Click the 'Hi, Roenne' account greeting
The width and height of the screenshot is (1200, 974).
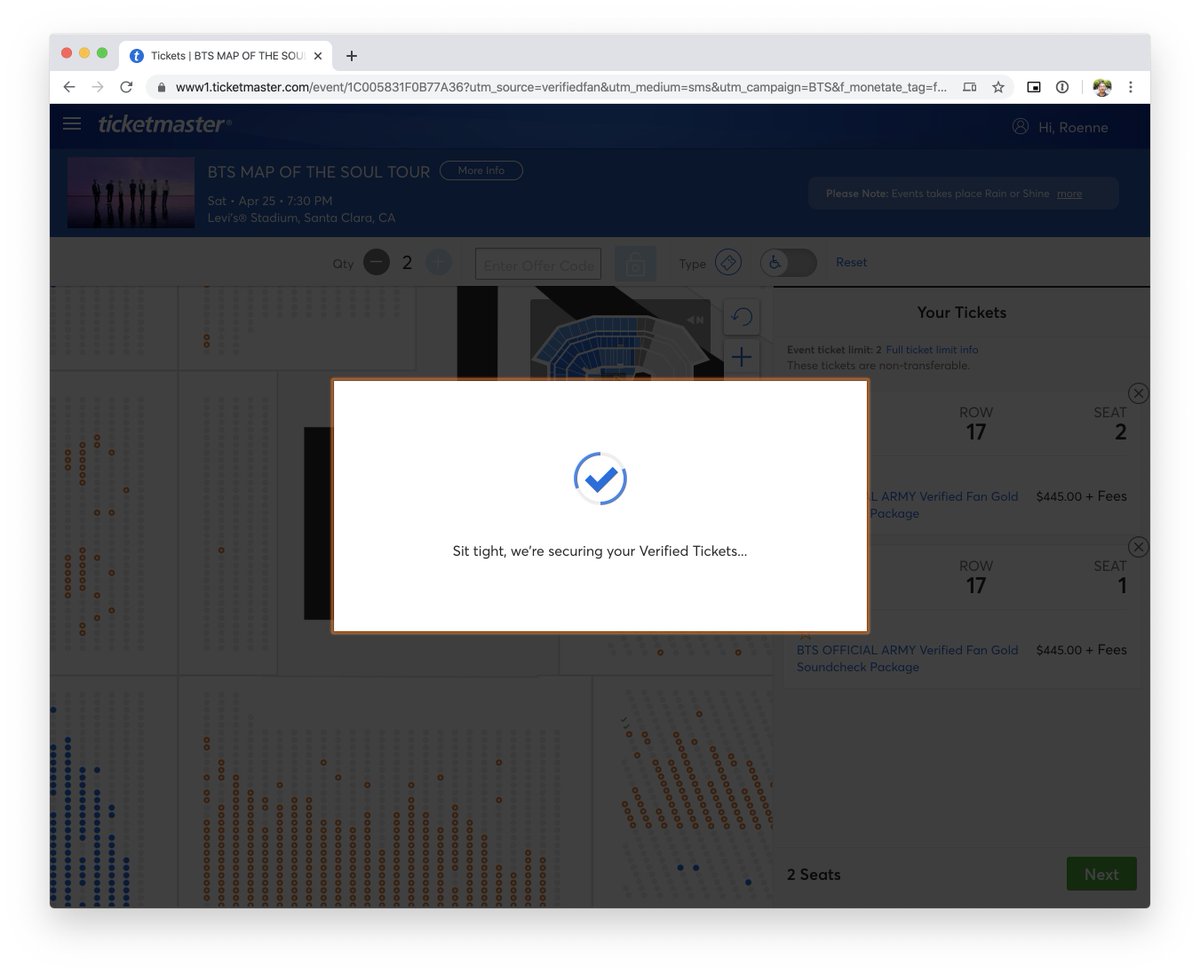coord(1073,127)
